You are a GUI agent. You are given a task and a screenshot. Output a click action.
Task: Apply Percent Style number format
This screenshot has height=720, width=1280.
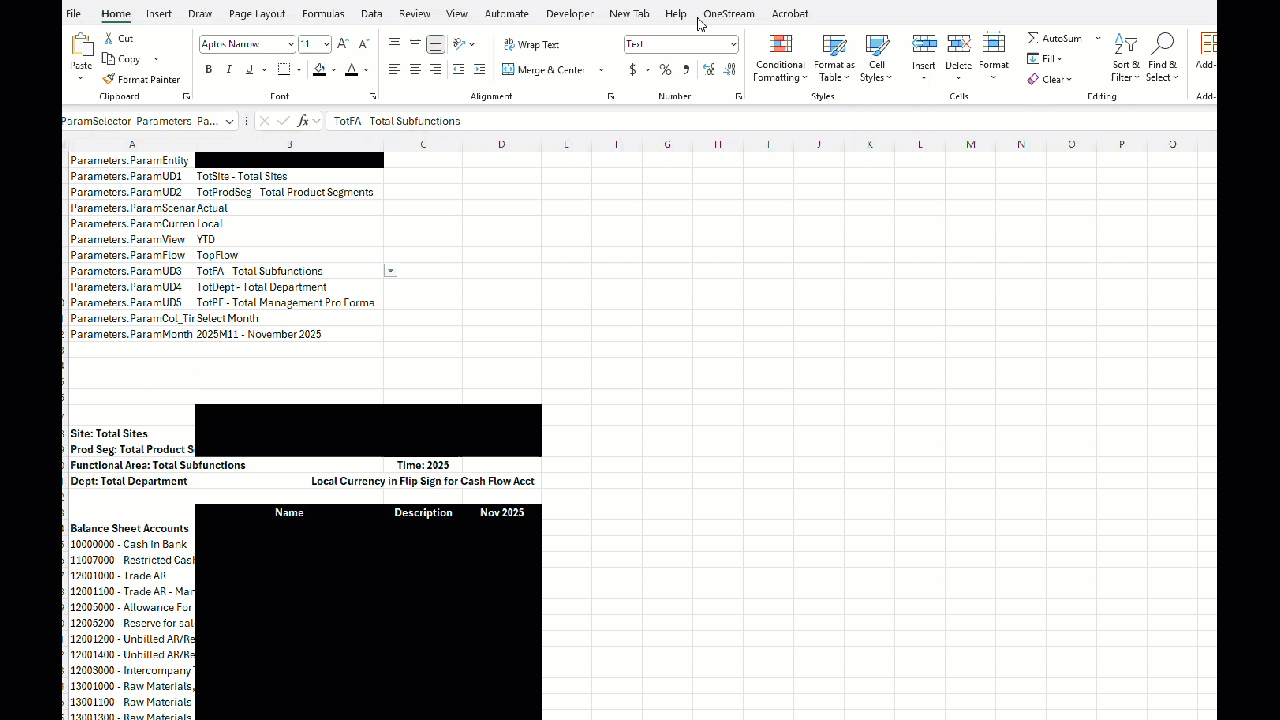click(665, 70)
